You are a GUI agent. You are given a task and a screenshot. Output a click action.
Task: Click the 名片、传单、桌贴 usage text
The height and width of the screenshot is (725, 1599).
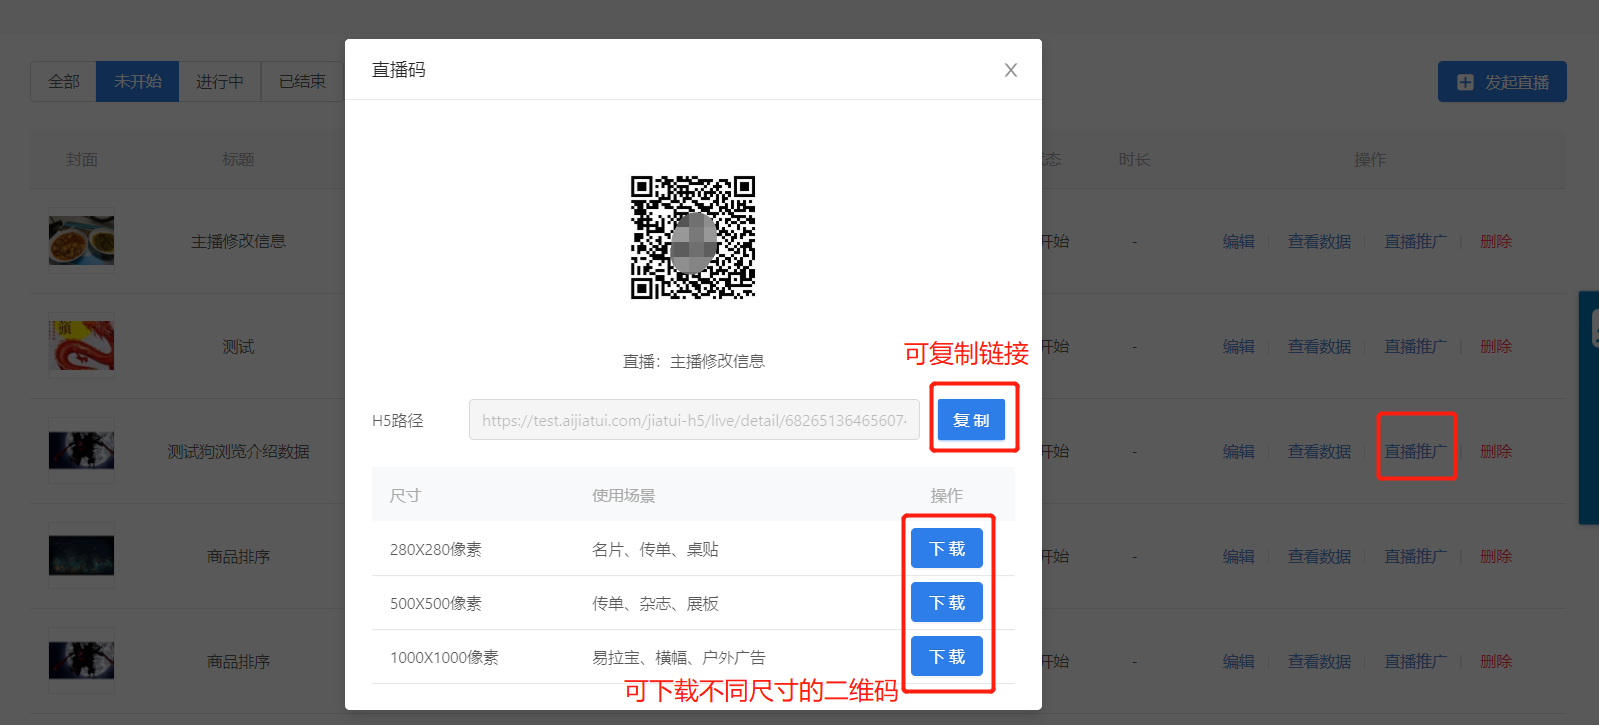tap(655, 549)
